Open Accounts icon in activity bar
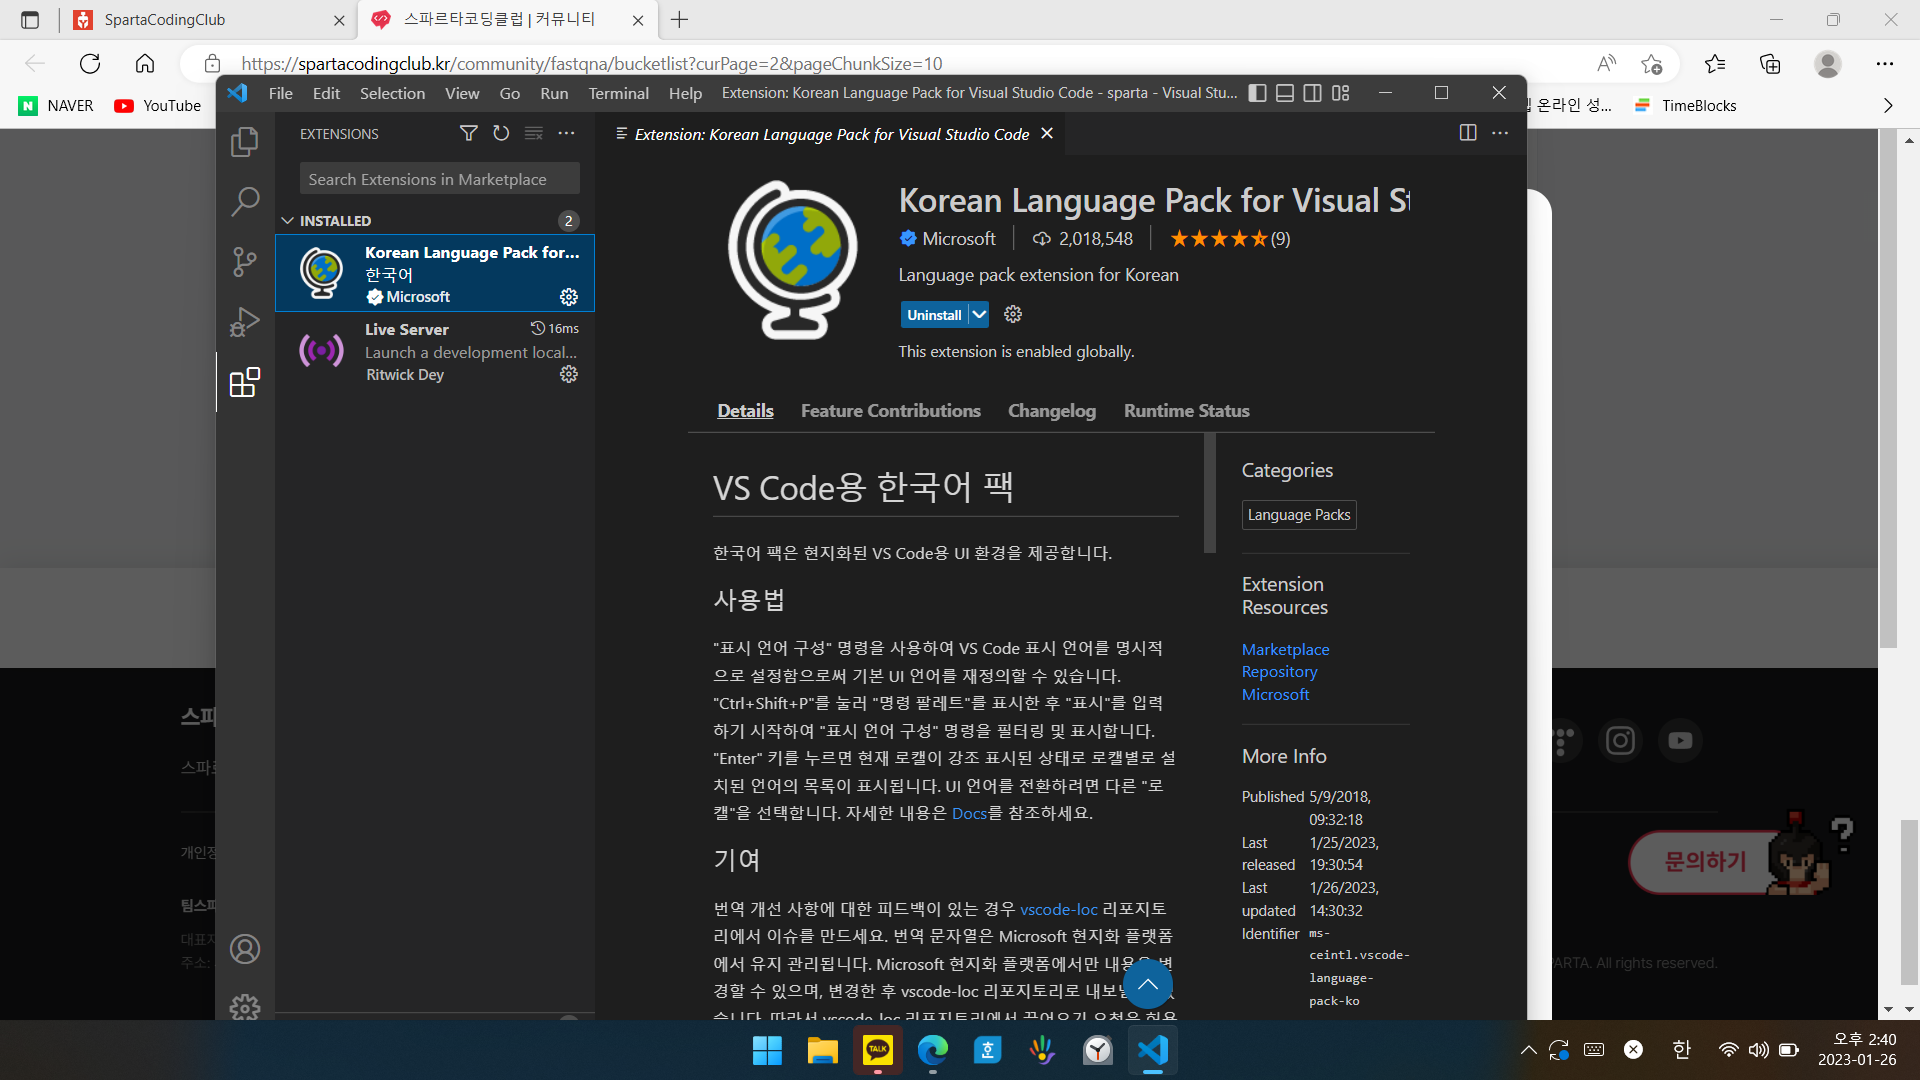Viewport: 1920px width, 1080px height. coord(245,949)
